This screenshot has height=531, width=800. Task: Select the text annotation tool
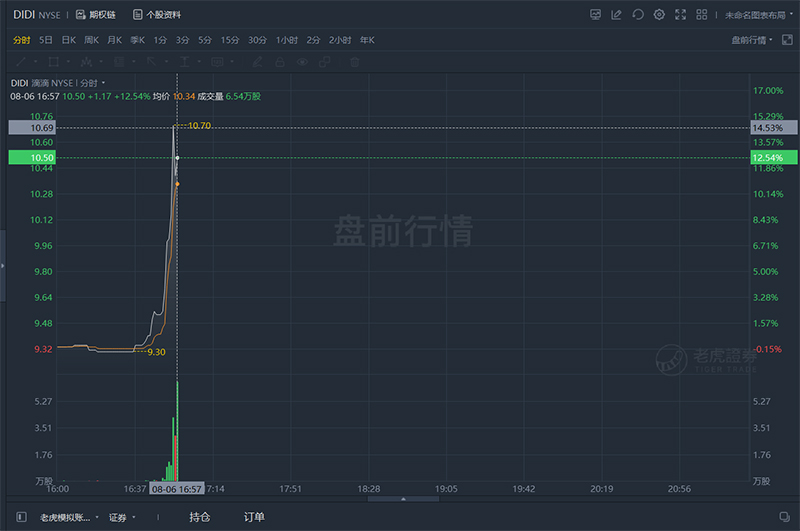pos(184,62)
